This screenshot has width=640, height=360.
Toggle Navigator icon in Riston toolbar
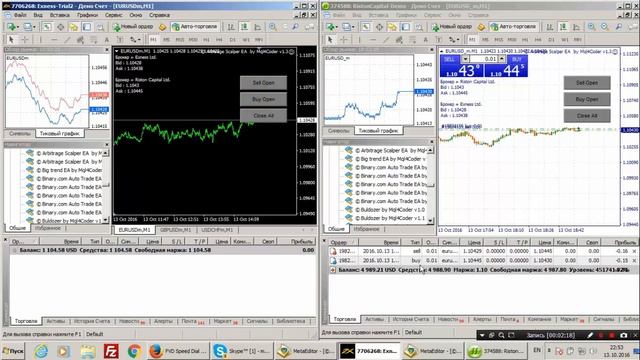pyautogui.click(x=392, y=27)
